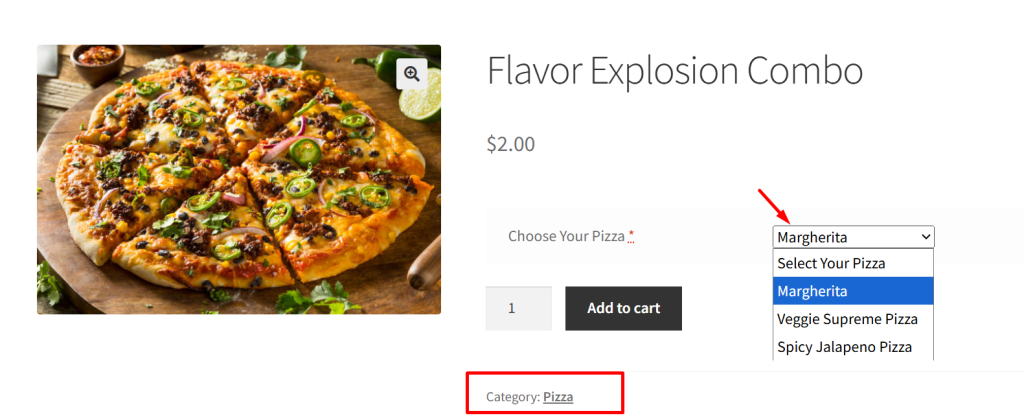Screen dimensions: 1024x420
Task: Click the dropdown chevron arrow of pizza selector
Action: pos(926,238)
